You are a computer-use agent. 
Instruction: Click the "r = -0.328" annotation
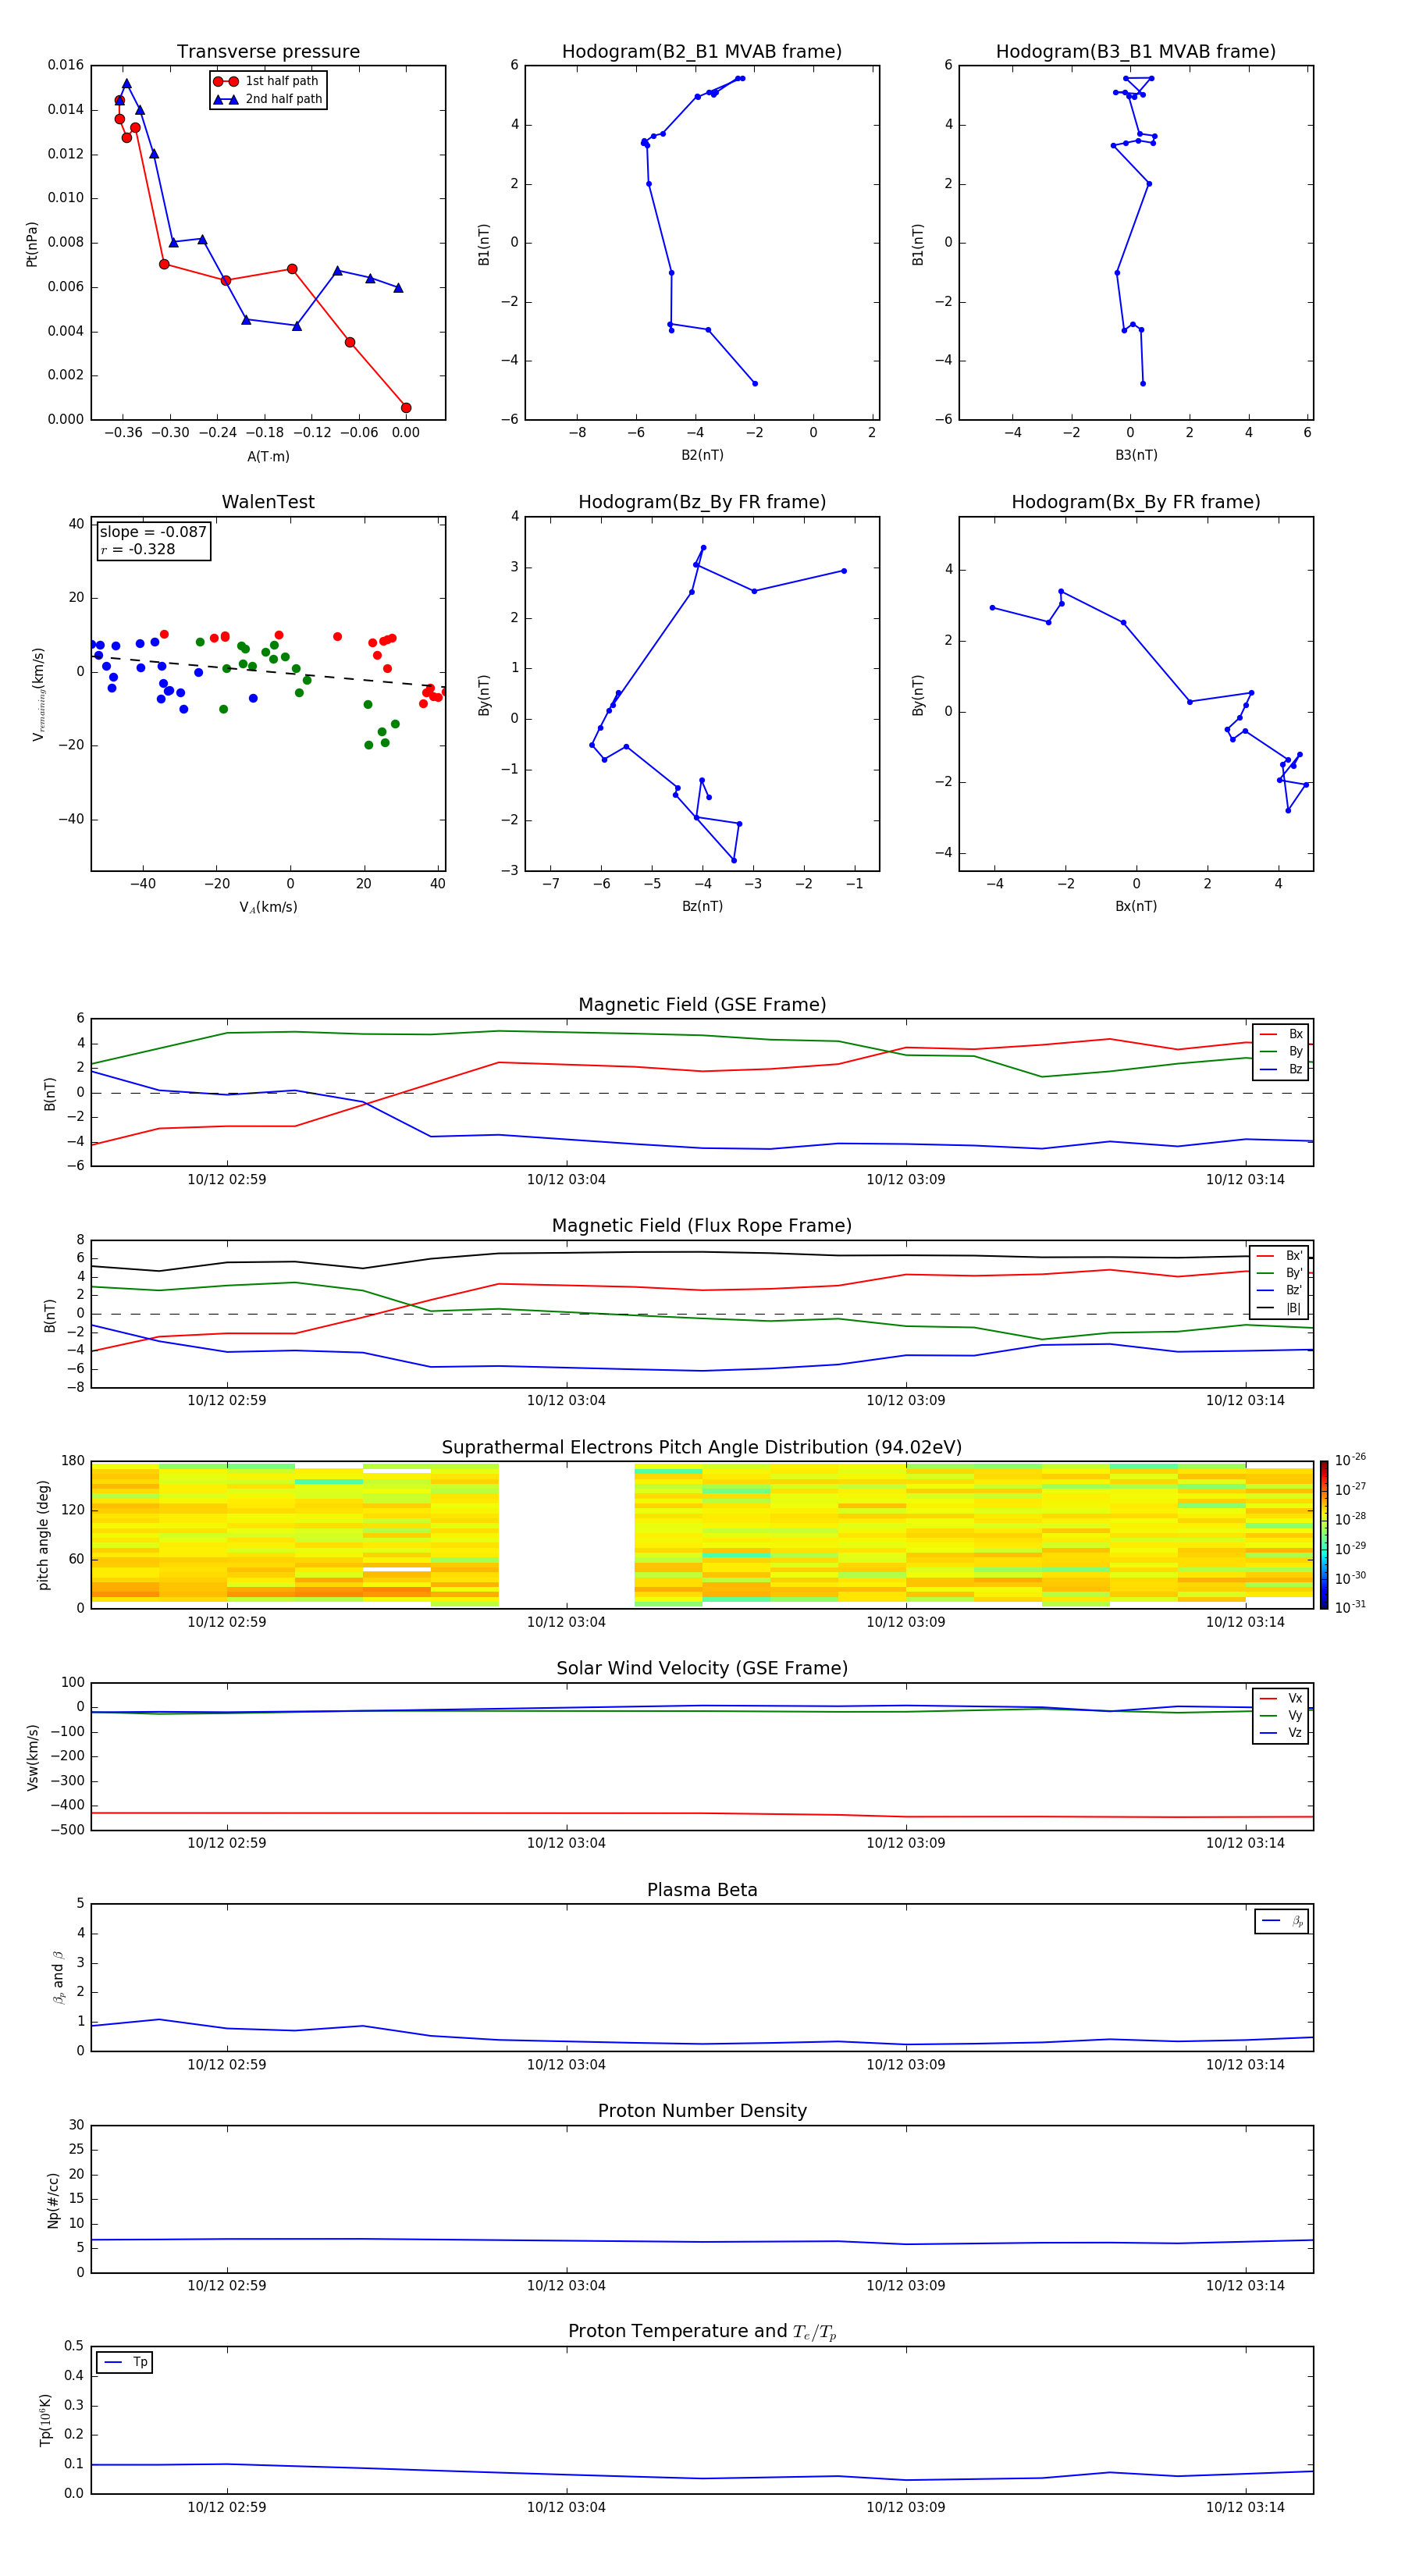click(137, 549)
